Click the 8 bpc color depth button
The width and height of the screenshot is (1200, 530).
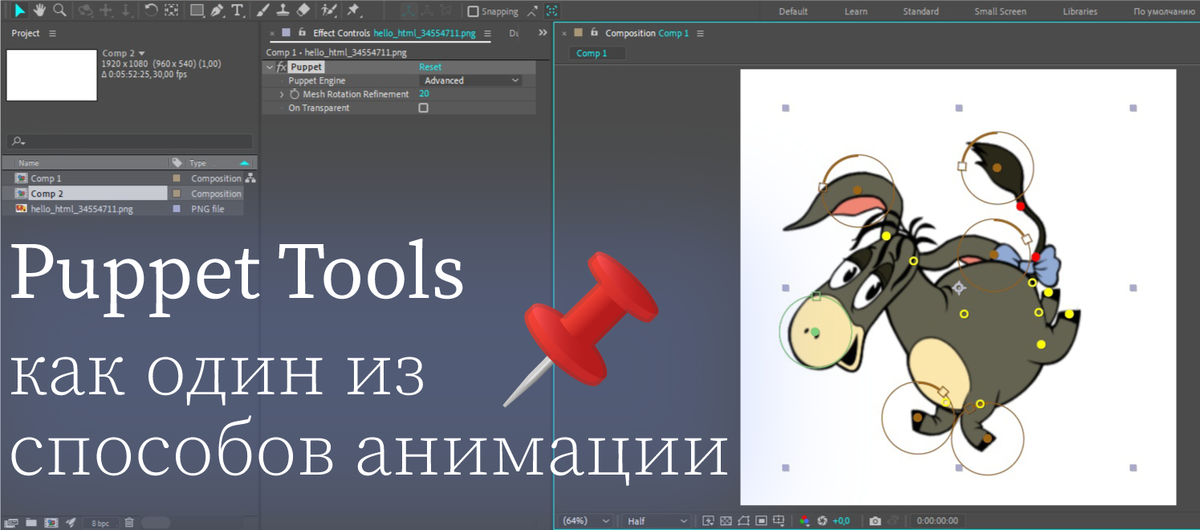pyautogui.click(x=101, y=522)
